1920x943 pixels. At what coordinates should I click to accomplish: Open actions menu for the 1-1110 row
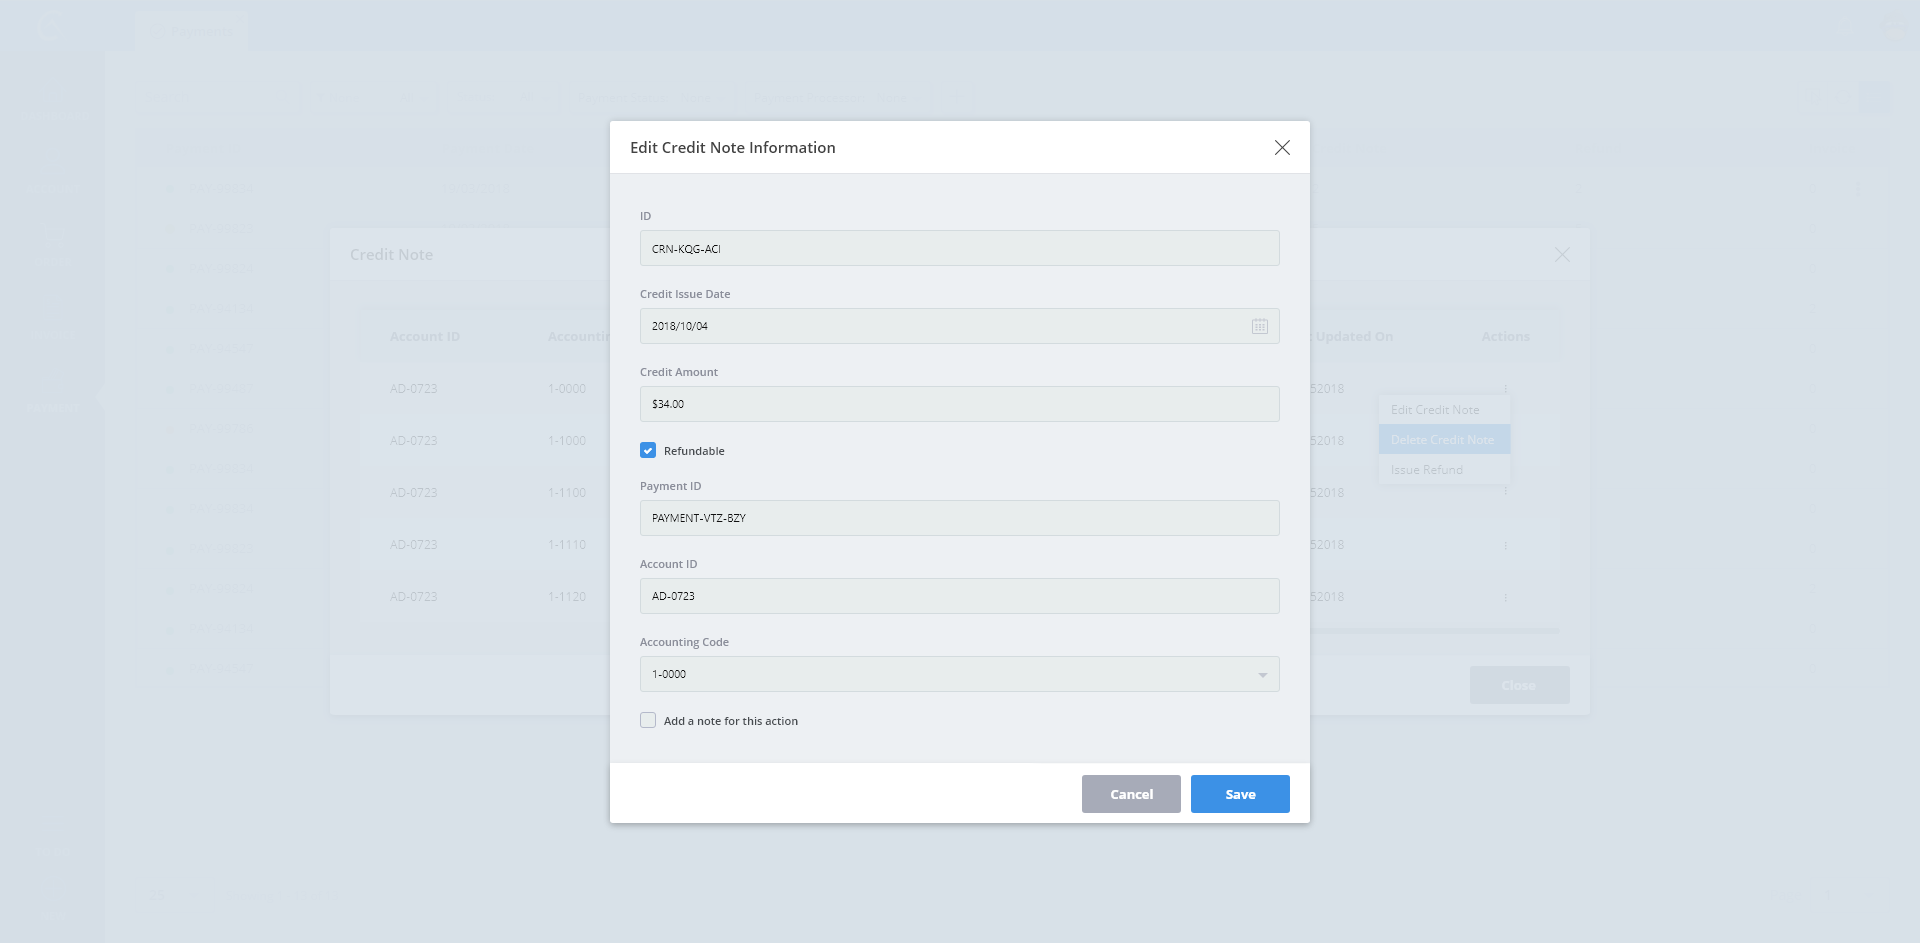pos(1505,545)
